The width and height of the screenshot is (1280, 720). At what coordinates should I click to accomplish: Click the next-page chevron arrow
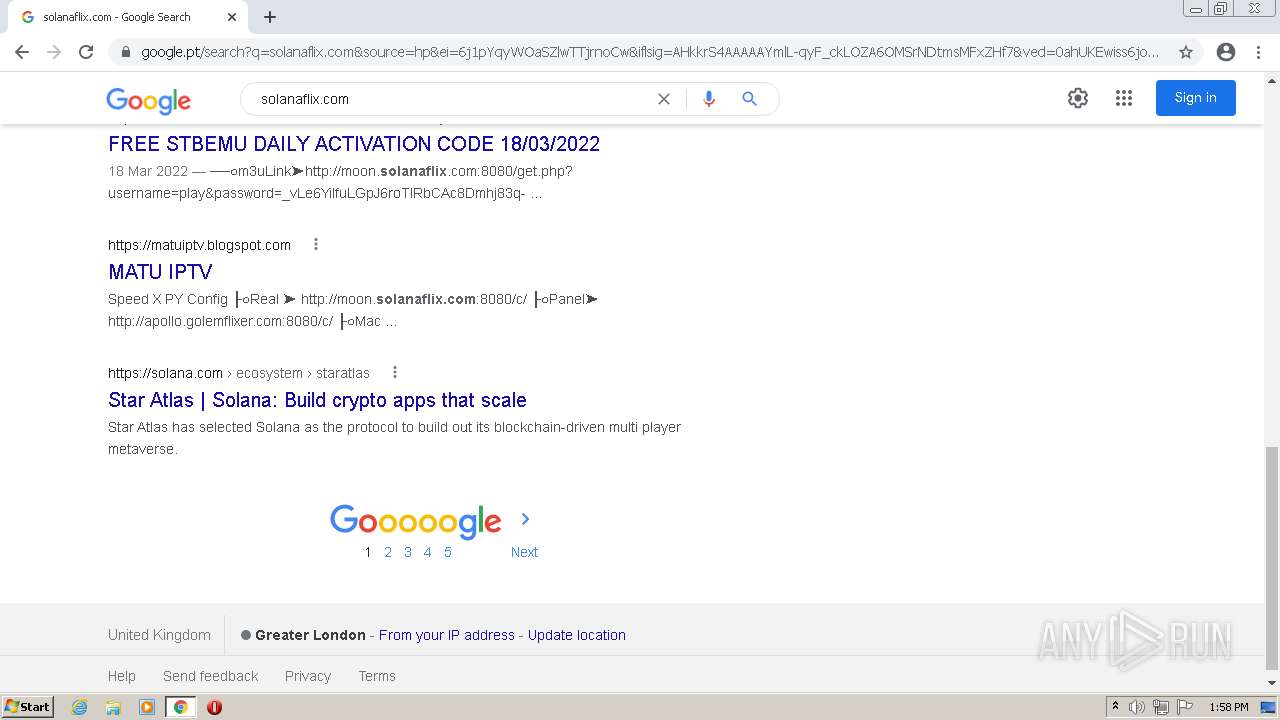click(525, 519)
